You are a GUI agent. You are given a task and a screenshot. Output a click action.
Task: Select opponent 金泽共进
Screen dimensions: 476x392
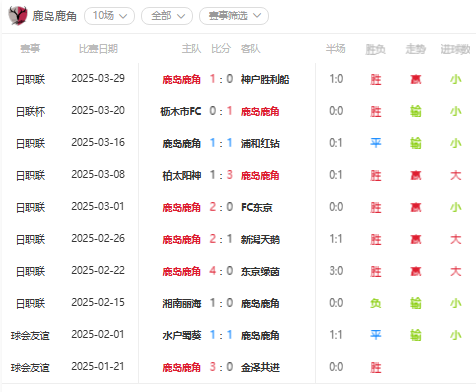click(260, 367)
